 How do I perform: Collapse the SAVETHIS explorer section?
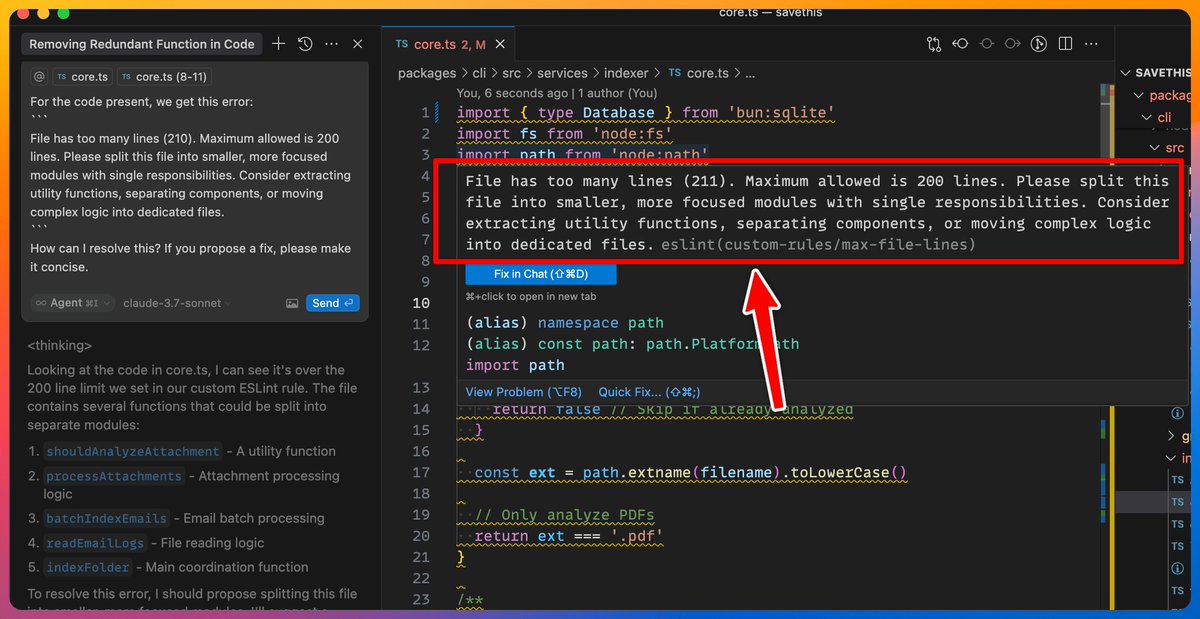(x=1160, y=73)
